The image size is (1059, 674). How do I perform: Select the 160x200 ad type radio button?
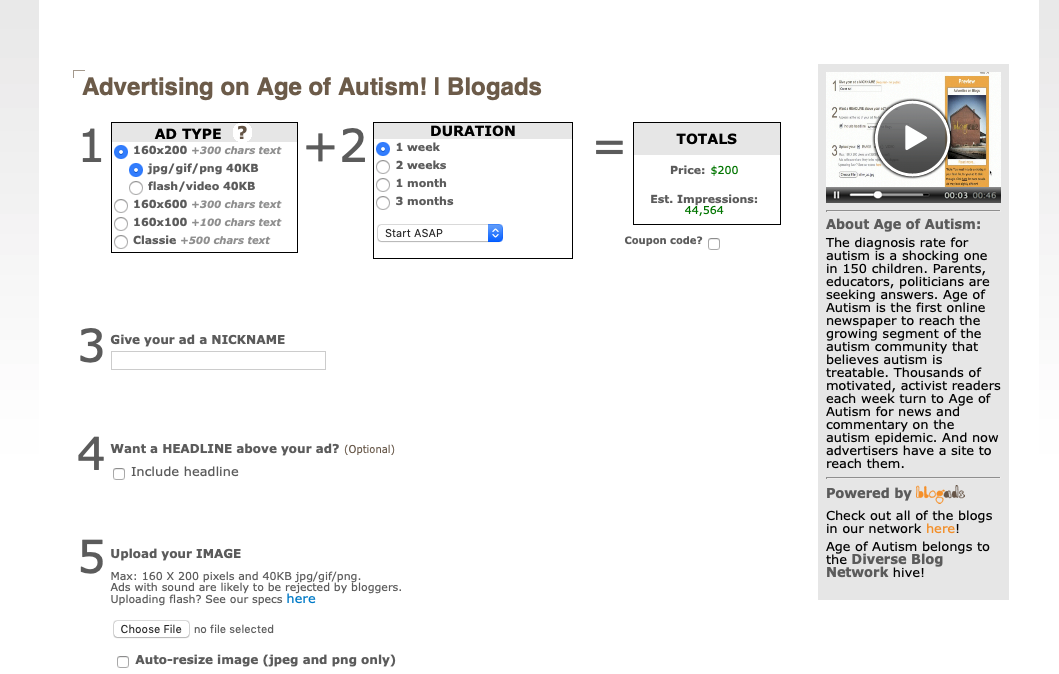pos(121,151)
